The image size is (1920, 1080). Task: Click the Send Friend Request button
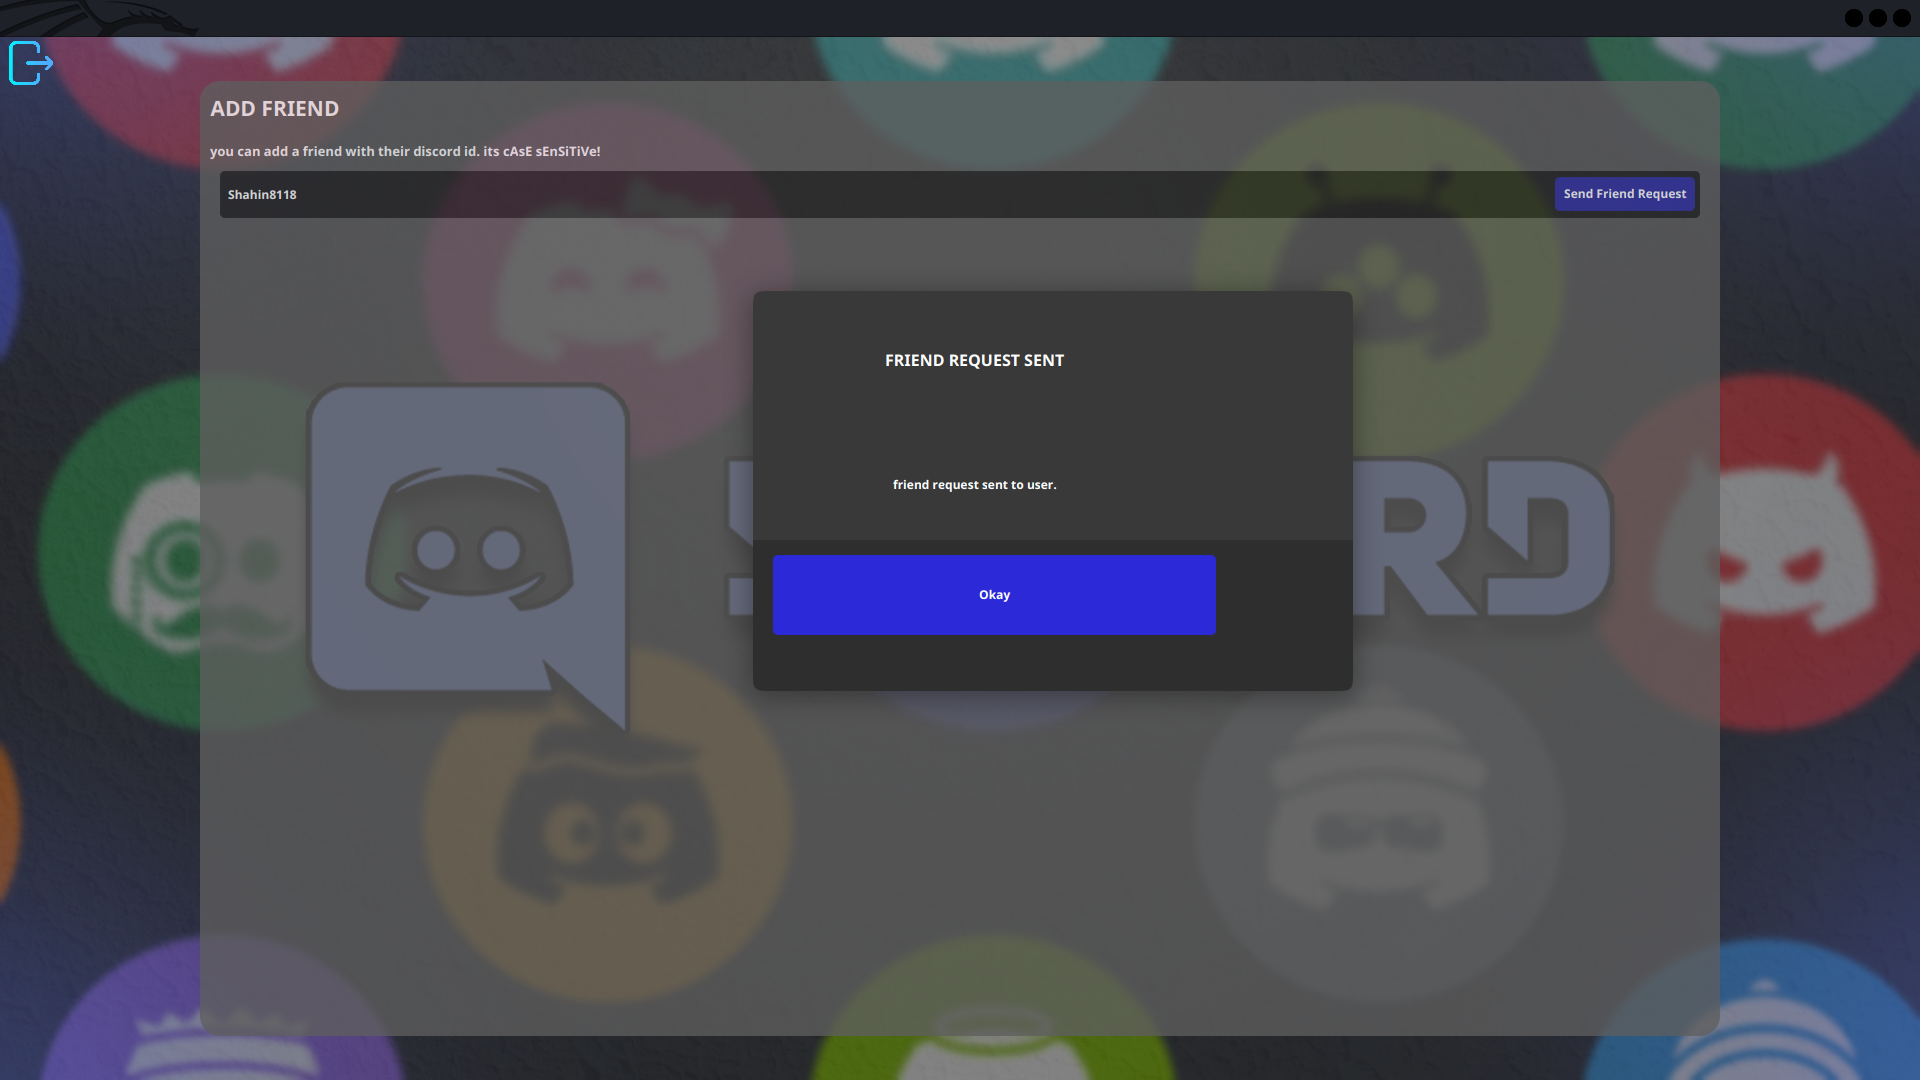click(1624, 194)
